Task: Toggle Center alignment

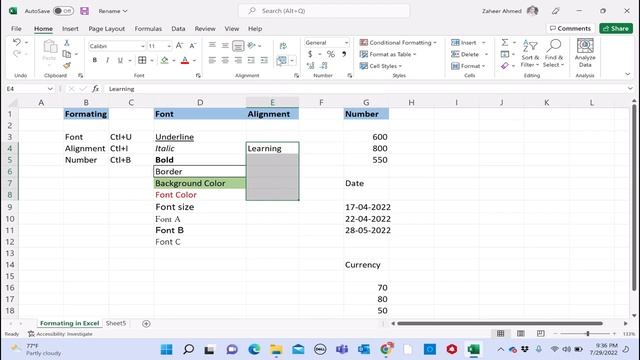Action: point(225,60)
